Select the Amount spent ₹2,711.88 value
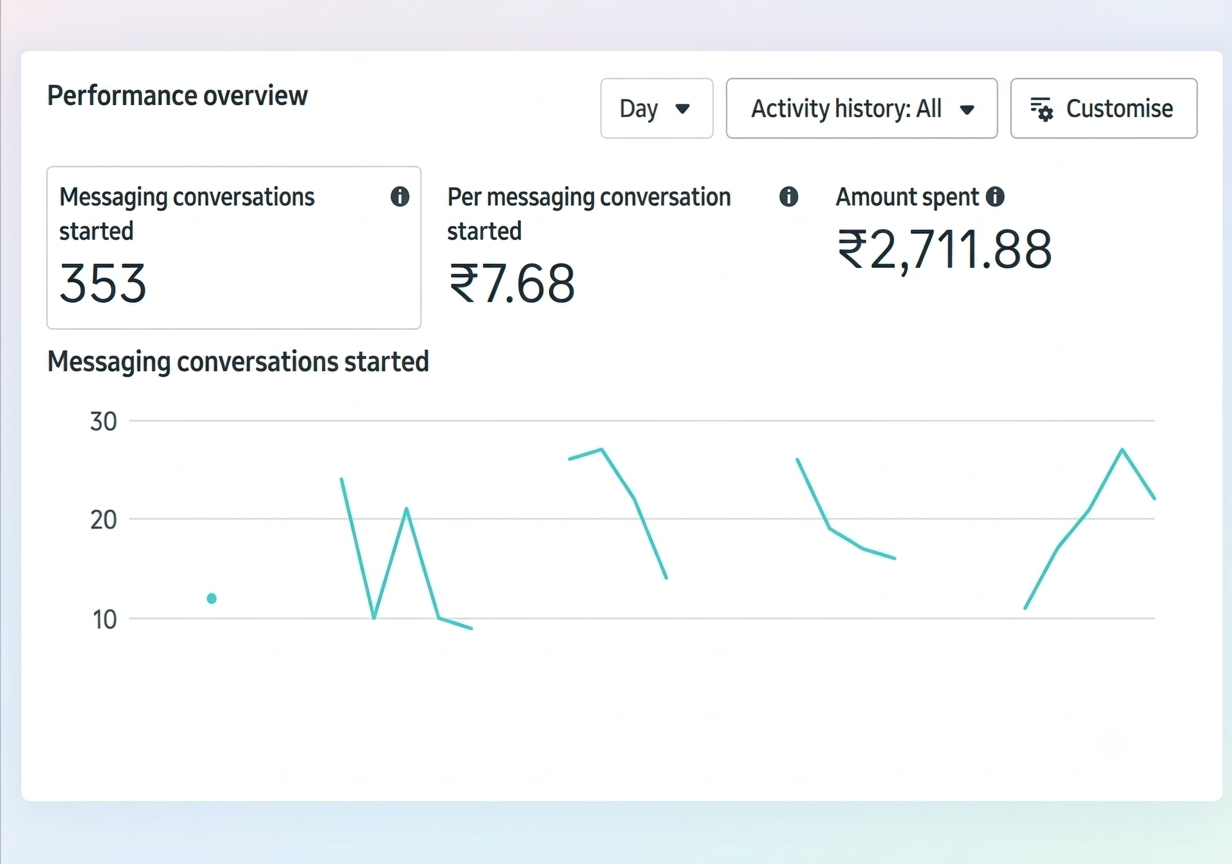The width and height of the screenshot is (1232, 864). point(944,249)
